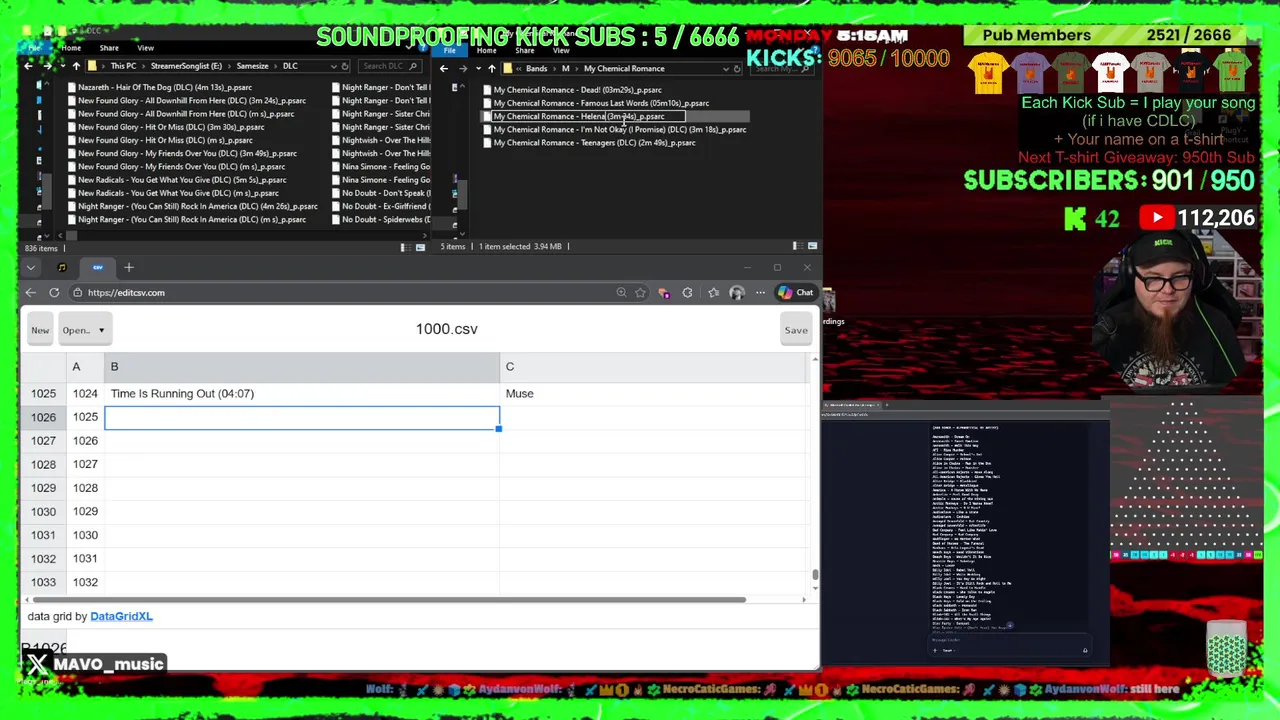Click the grid's vertical scrollbar thumb
This screenshot has height=720, width=1280.
[815, 574]
